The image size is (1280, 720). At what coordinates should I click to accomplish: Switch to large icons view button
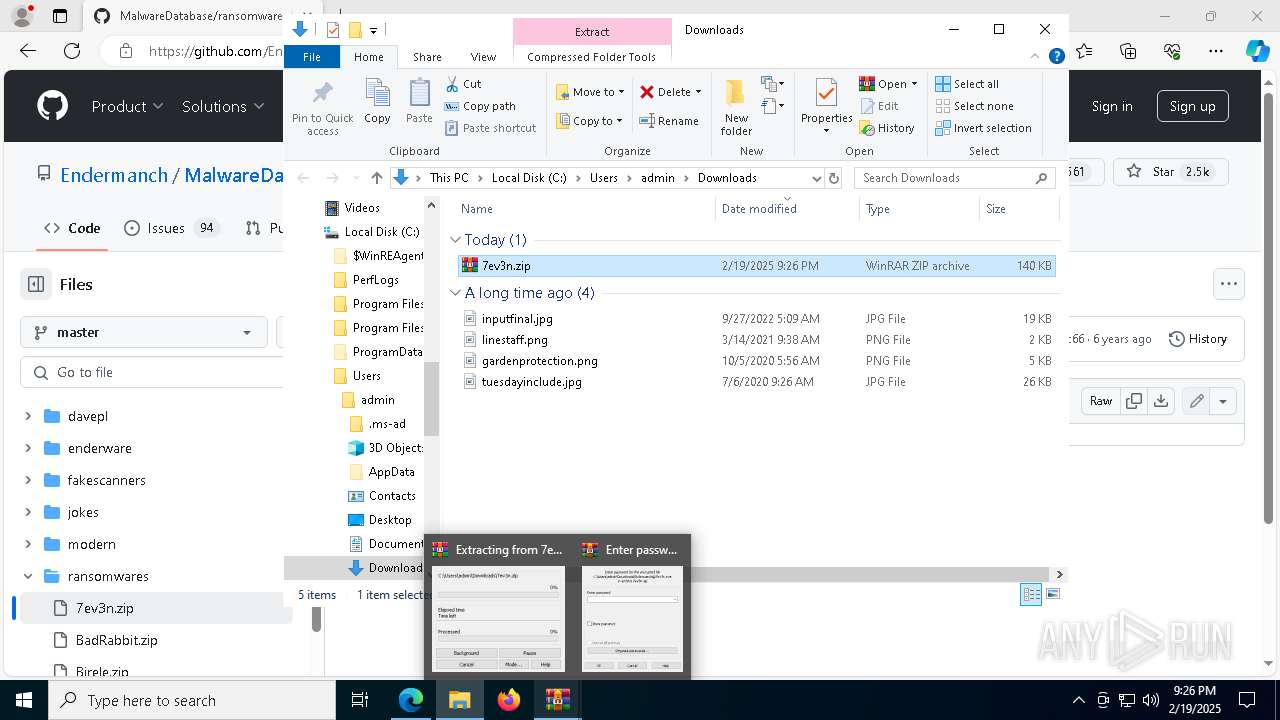click(1052, 594)
